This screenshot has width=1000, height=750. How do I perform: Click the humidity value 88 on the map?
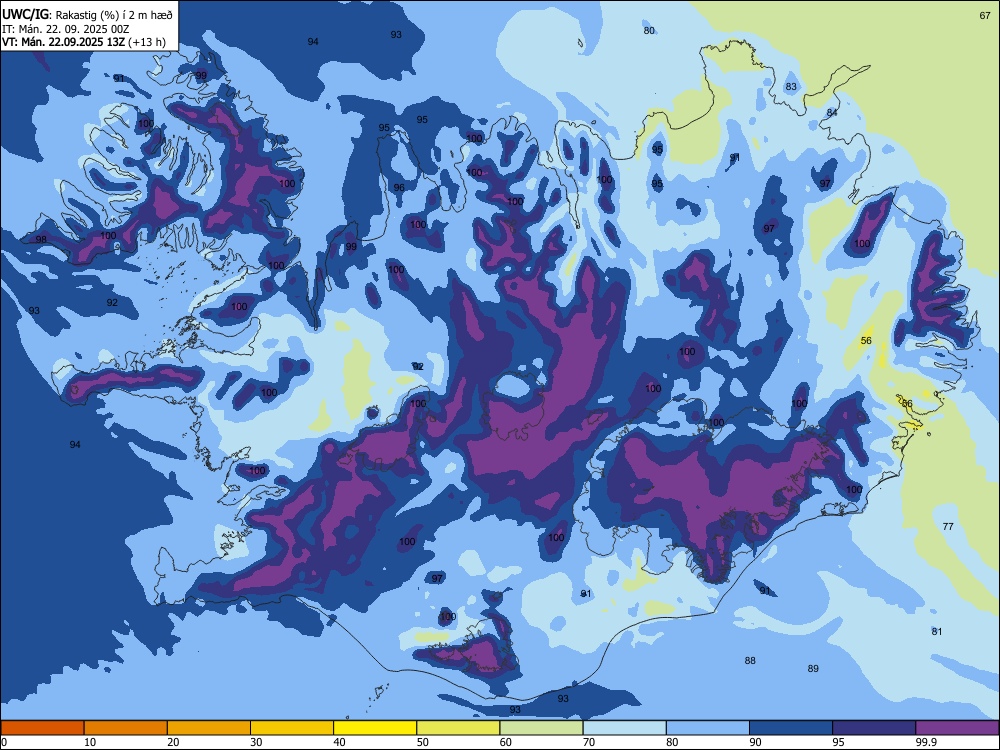click(x=750, y=661)
